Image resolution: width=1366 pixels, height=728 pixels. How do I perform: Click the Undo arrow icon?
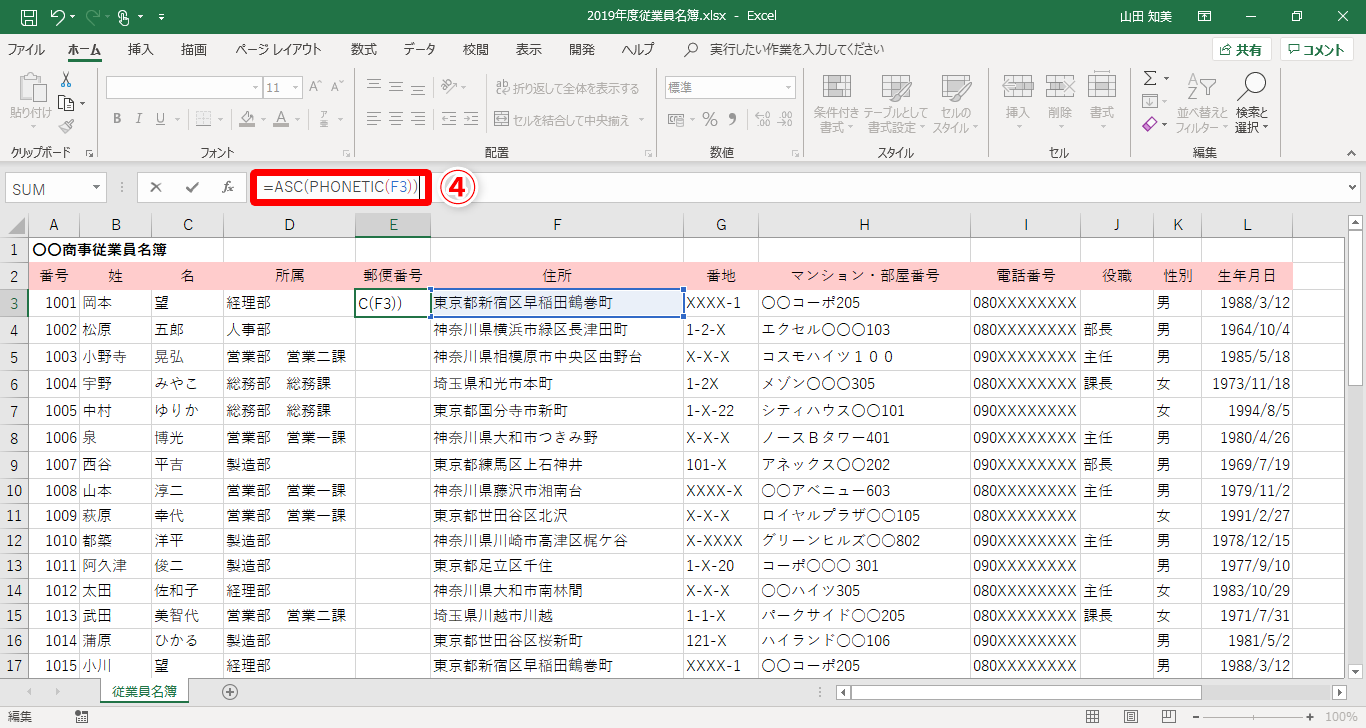coord(57,17)
